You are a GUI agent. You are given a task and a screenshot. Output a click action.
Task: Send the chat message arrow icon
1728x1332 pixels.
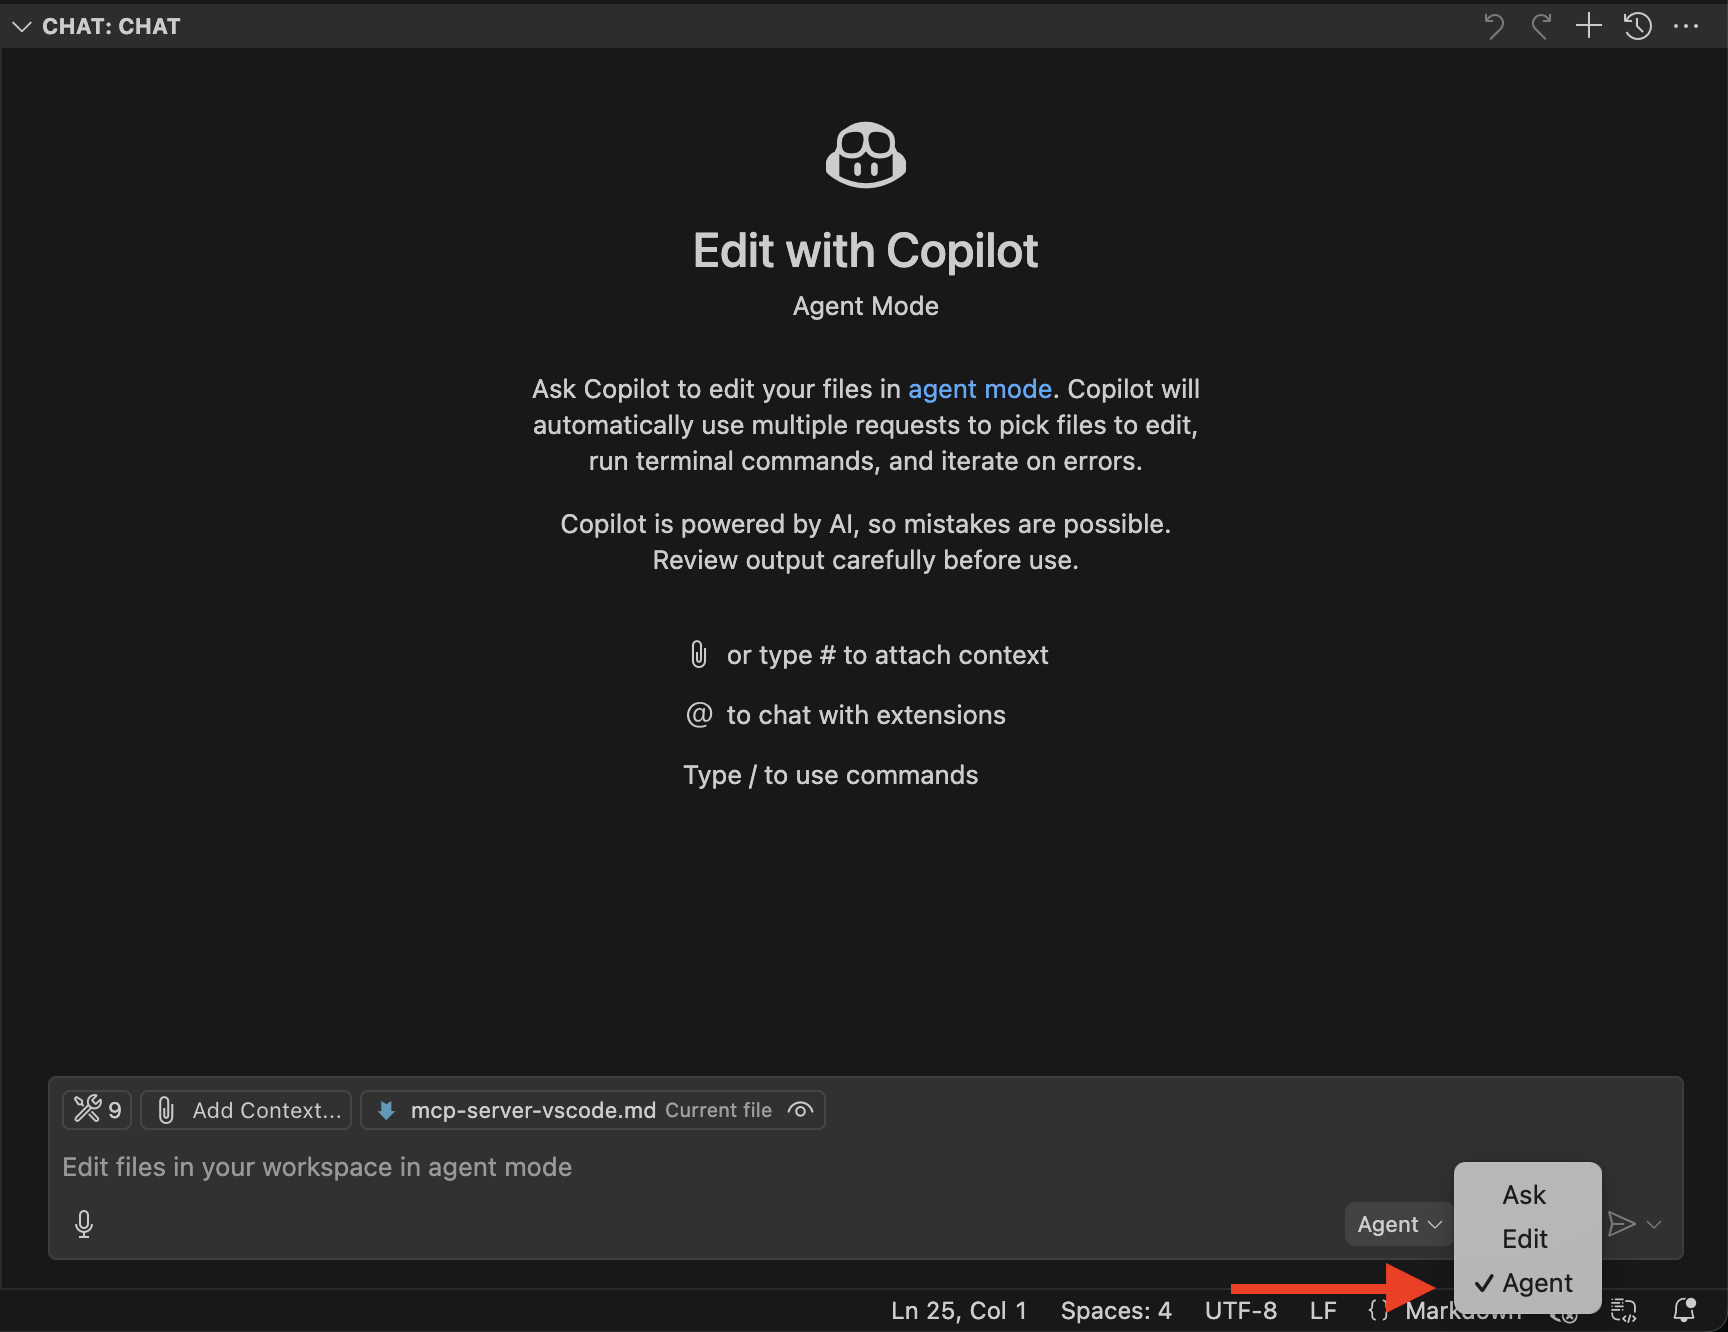[x=1621, y=1224]
